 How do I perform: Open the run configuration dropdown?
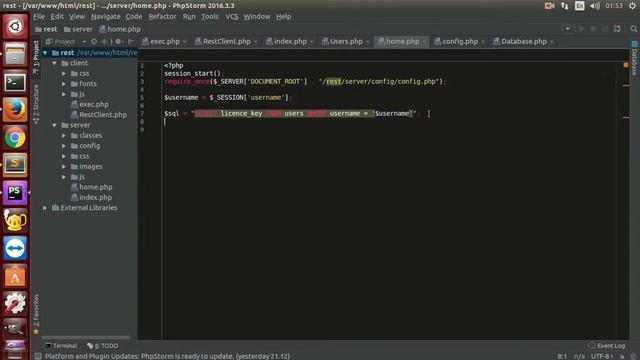tap(568, 29)
